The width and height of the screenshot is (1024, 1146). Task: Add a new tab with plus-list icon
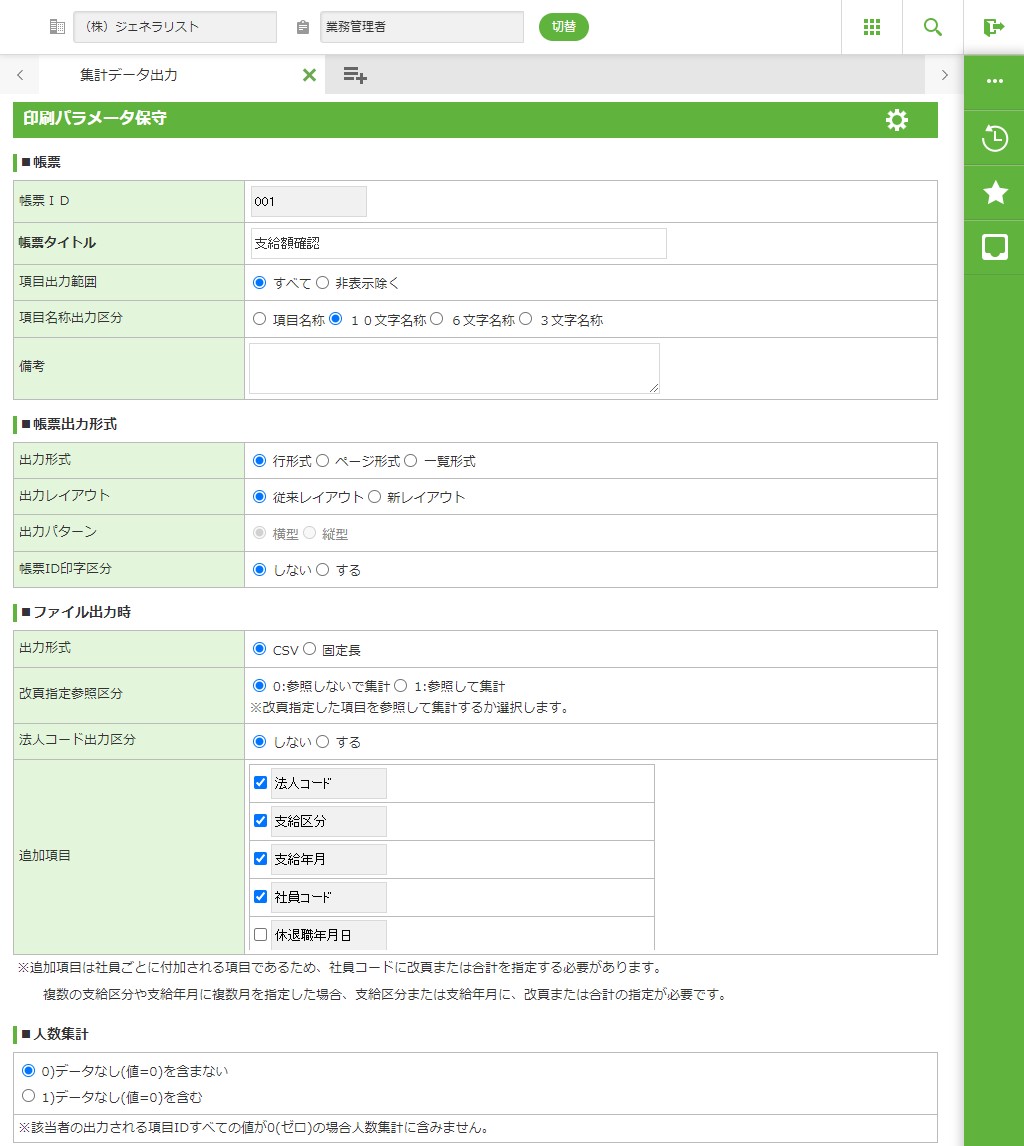[355, 75]
